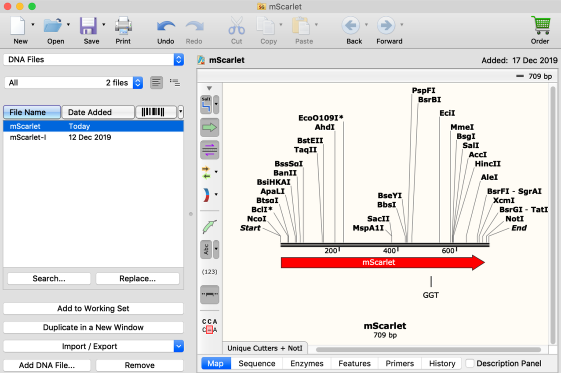
Task: Click the SacII enzyme label
Action: [378, 218]
